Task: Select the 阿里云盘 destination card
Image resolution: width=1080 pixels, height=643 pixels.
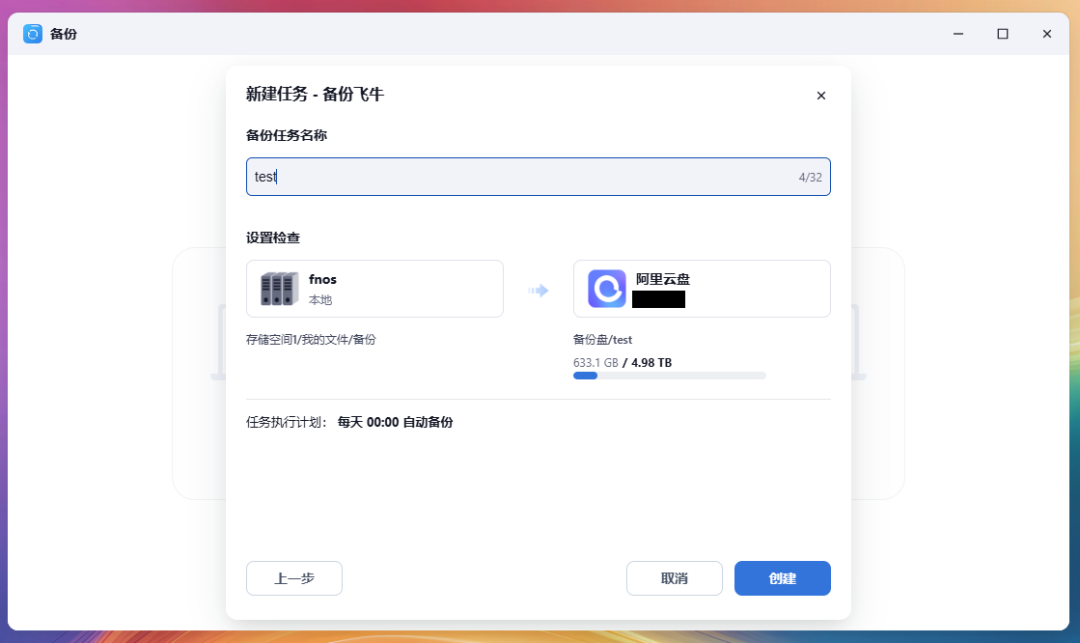Action: 702,288
